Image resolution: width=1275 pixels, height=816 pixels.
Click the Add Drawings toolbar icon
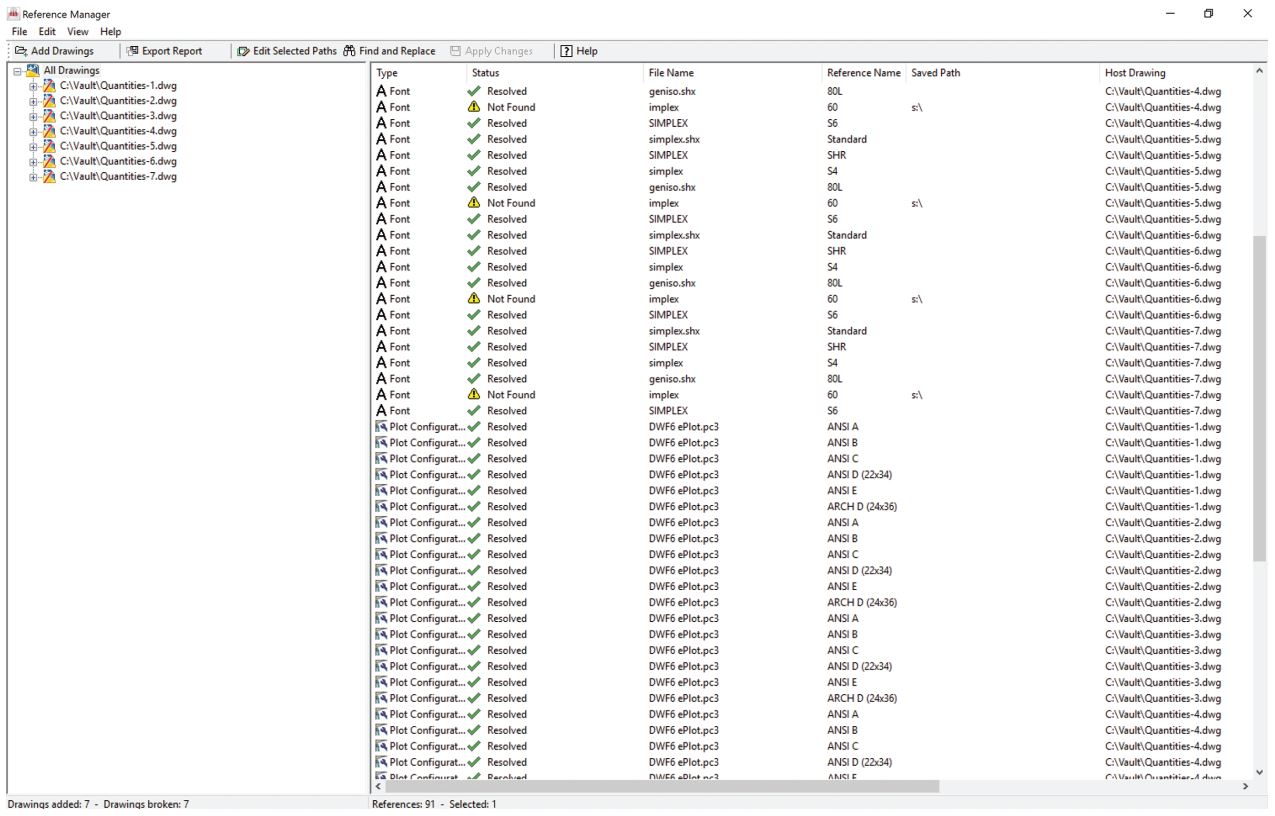pyautogui.click(x=22, y=50)
